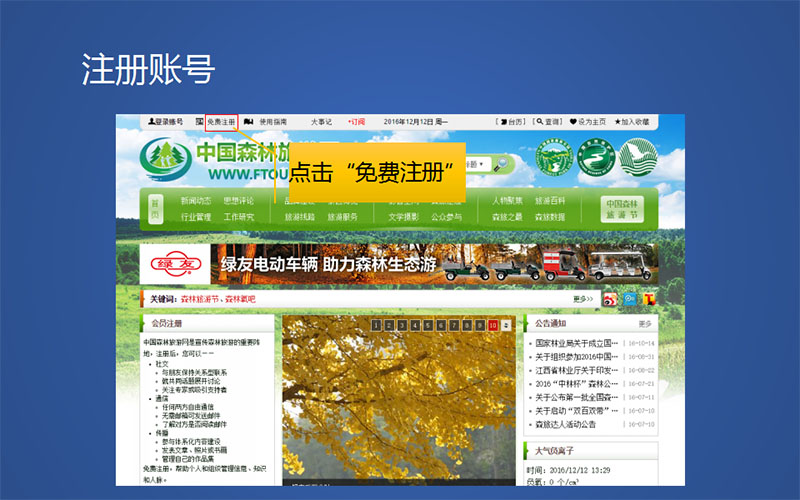Select slide number 10 in the image carousel
This screenshot has width=800, height=500.
coord(493,325)
